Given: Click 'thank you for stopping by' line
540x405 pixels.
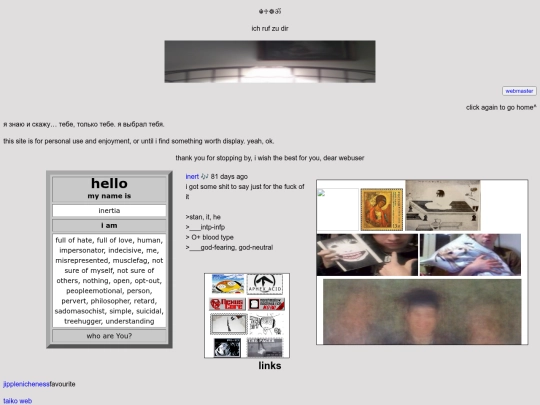Looking at the screenshot, I should (x=270, y=158).
